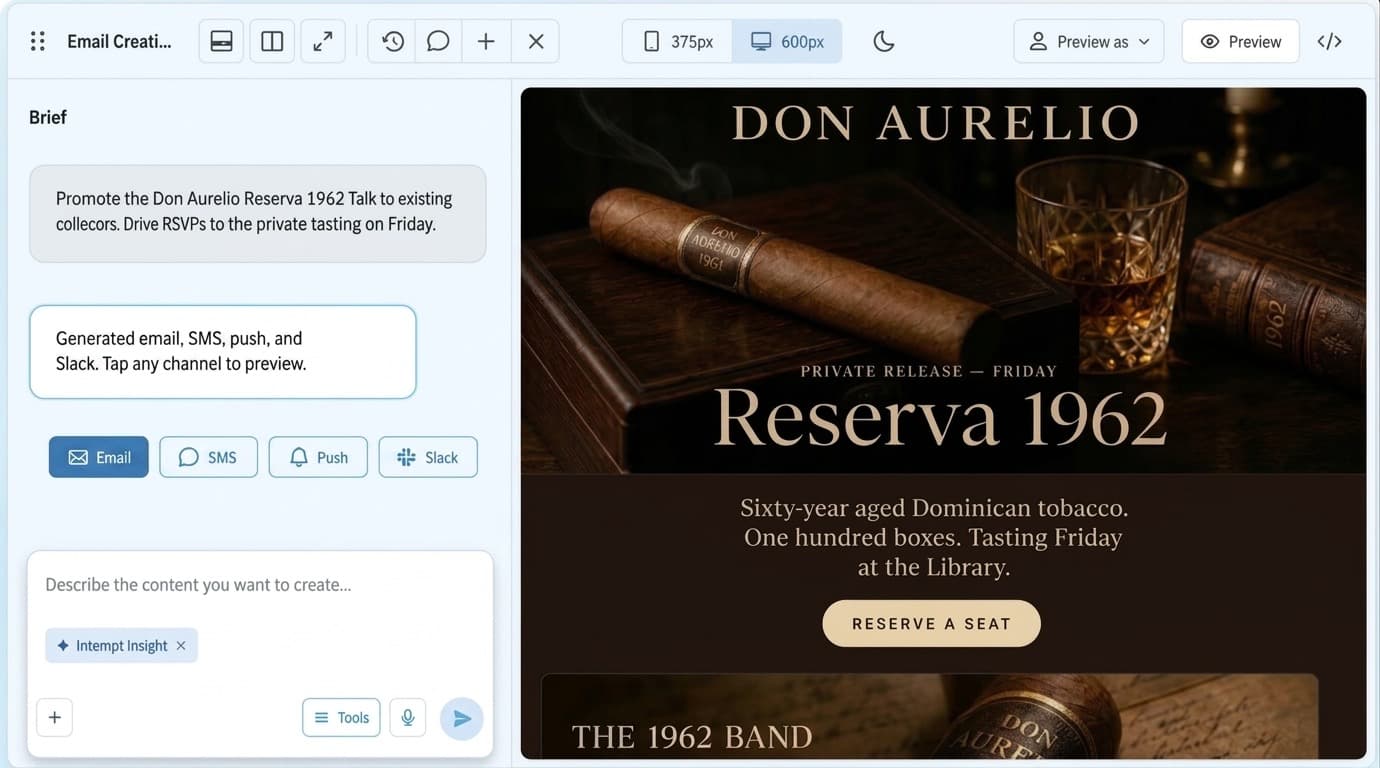
Task: Select the Slack channel tab
Action: pos(428,457)
